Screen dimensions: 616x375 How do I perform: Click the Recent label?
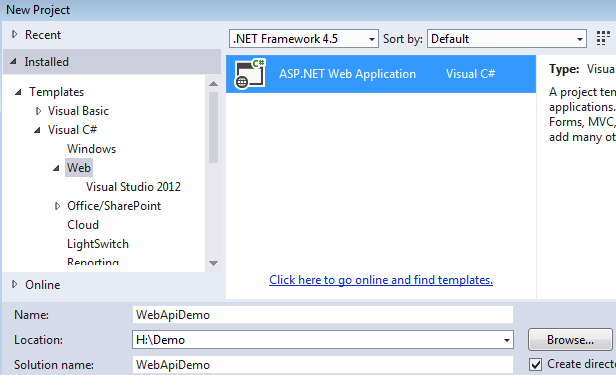pos(43,35)
